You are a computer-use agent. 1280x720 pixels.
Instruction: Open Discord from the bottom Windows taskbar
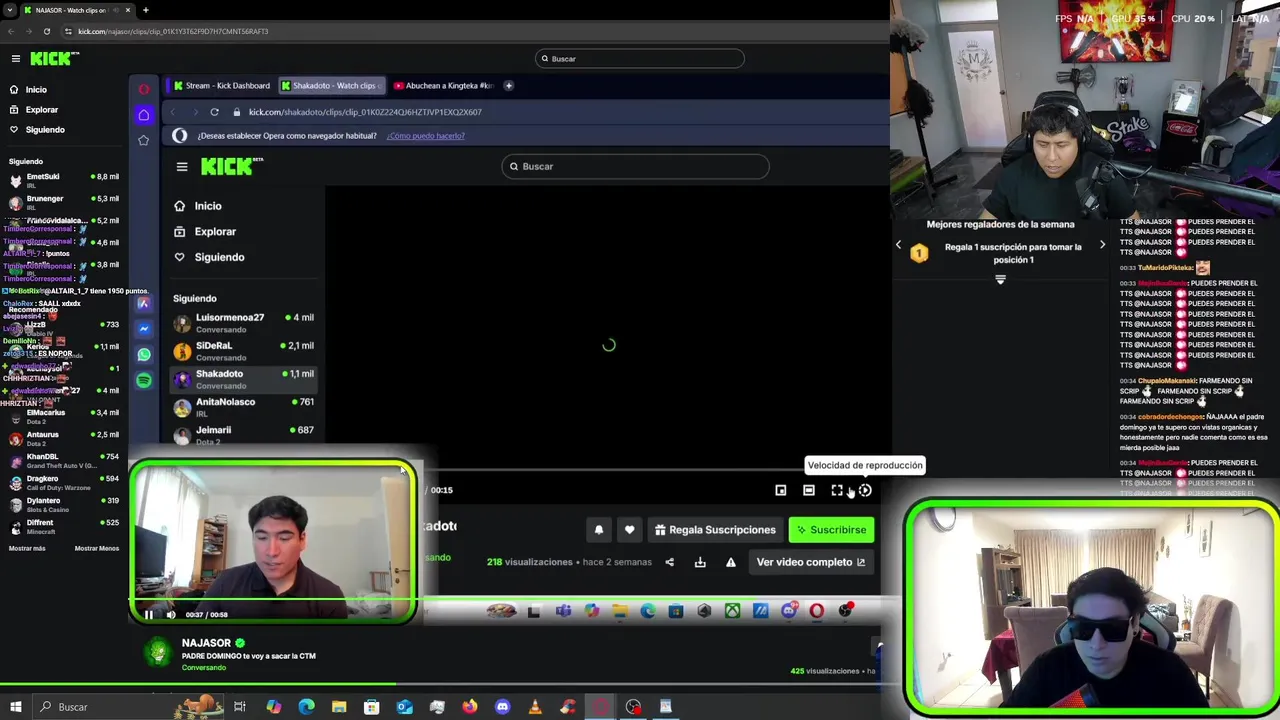pos(502,707)
